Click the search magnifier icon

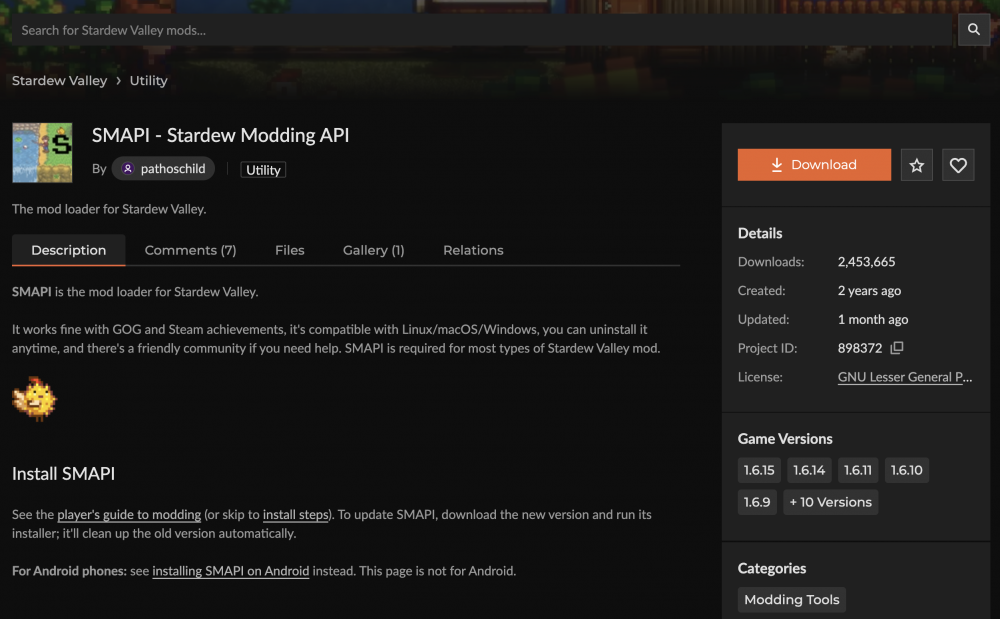click(x=973, y=29)
